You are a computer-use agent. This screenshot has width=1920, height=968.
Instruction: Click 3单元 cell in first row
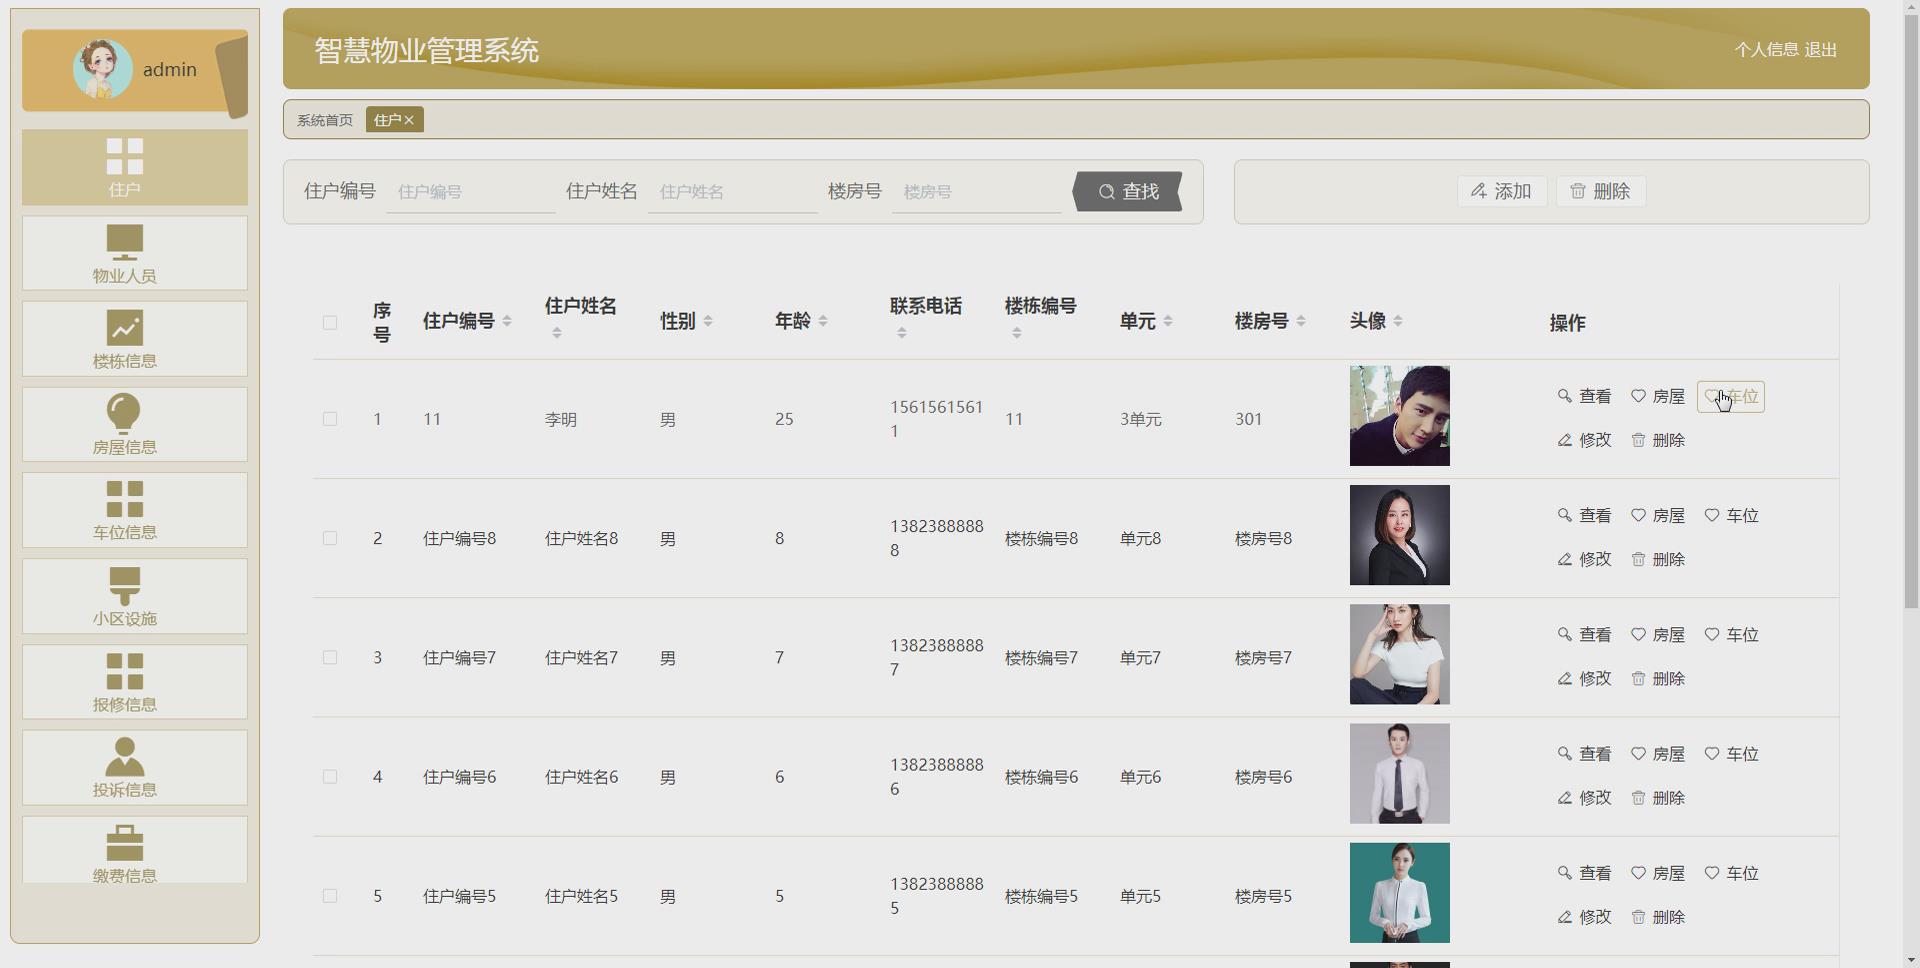pyautogui.click(x=1141, y=419)
